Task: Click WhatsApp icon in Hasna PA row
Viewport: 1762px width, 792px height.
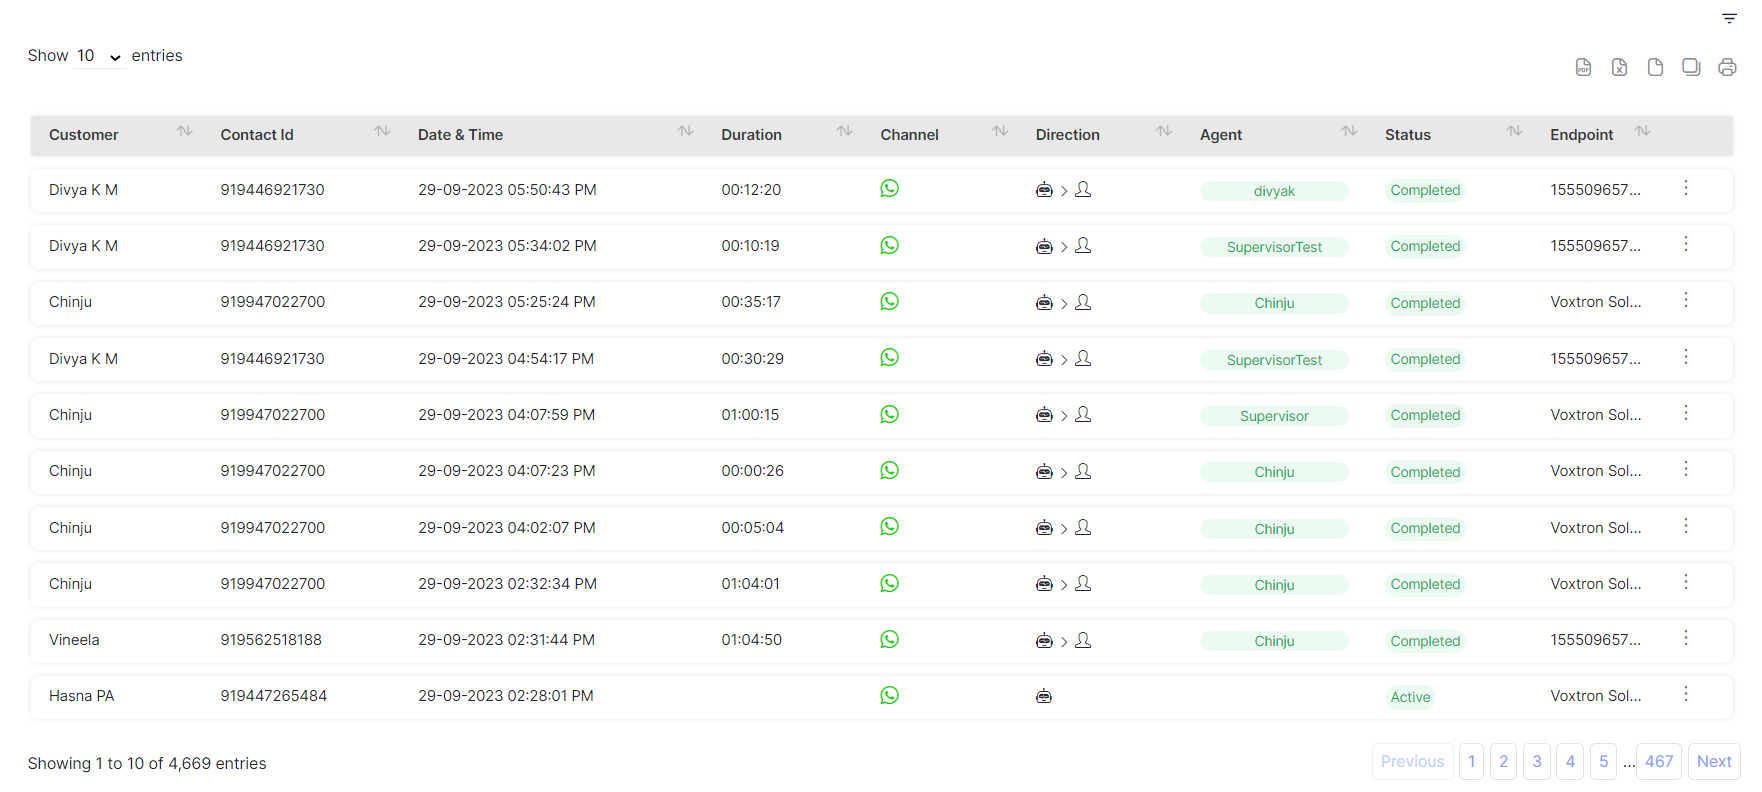Action: pos(889,696)
